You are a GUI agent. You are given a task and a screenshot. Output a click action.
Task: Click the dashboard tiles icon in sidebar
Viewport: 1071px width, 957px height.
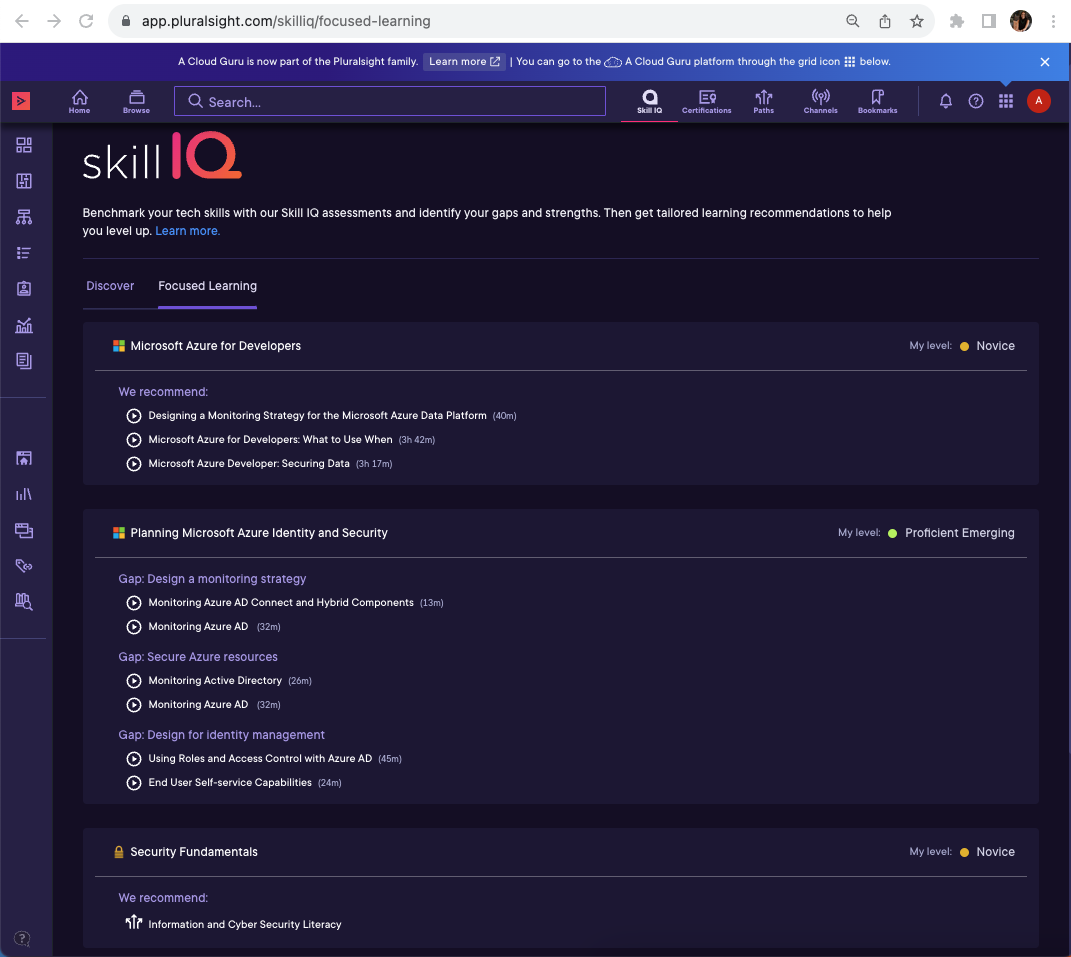coord(24,145)
